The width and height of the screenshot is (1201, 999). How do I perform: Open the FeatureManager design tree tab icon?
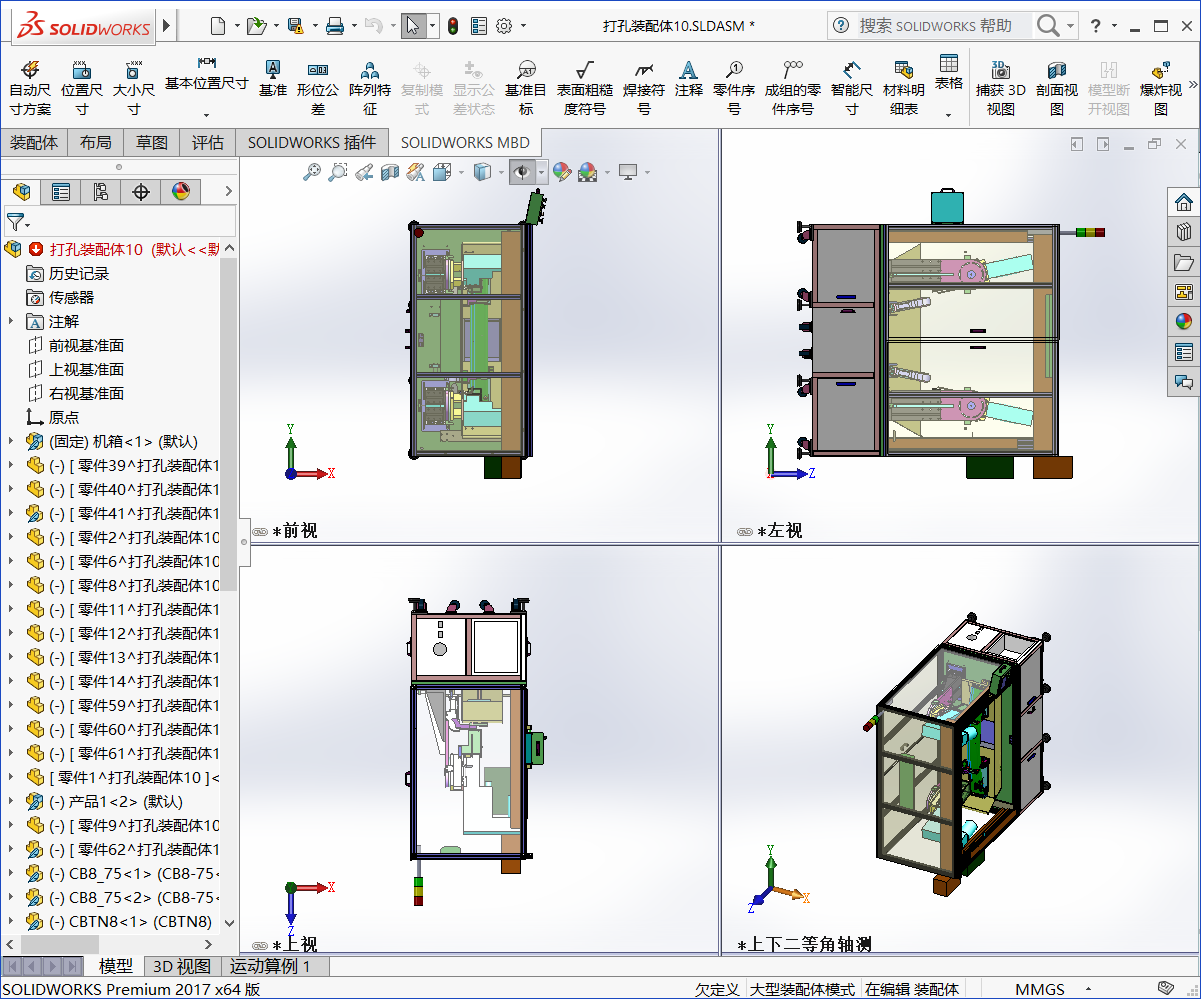pos(21,192)
